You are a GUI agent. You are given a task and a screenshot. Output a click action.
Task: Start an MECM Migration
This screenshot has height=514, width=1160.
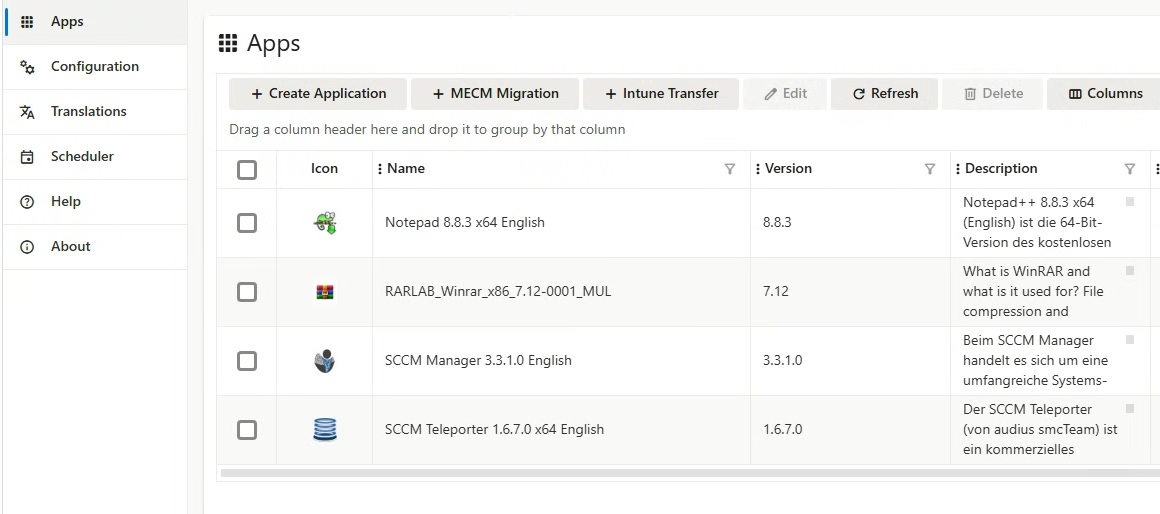495,94
